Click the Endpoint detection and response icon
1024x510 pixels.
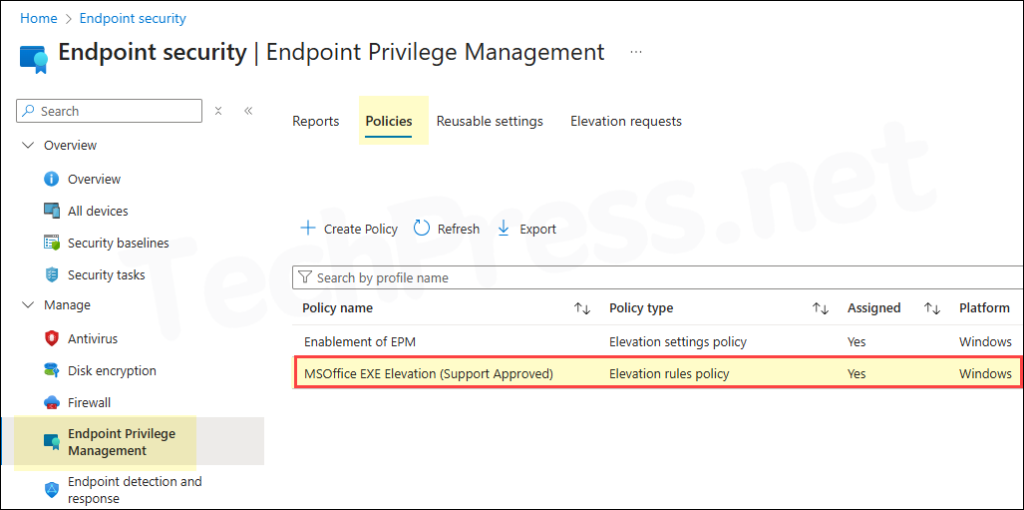click(52, 490)
